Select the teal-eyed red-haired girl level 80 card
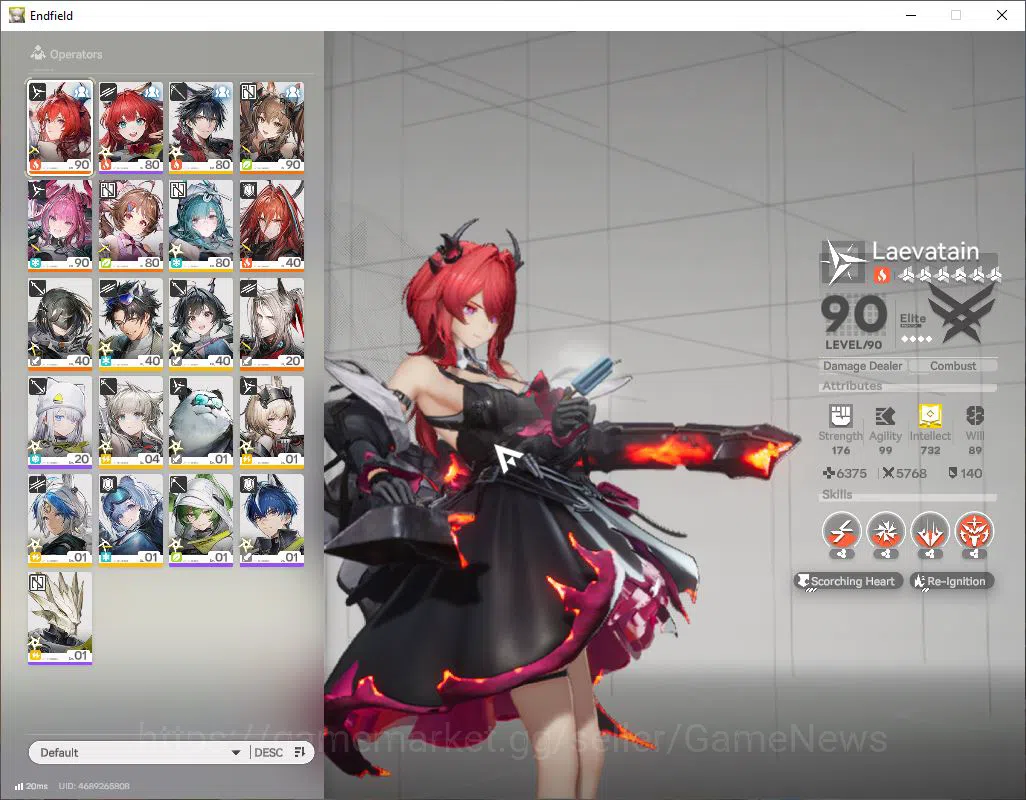 (x=130, y=128)
